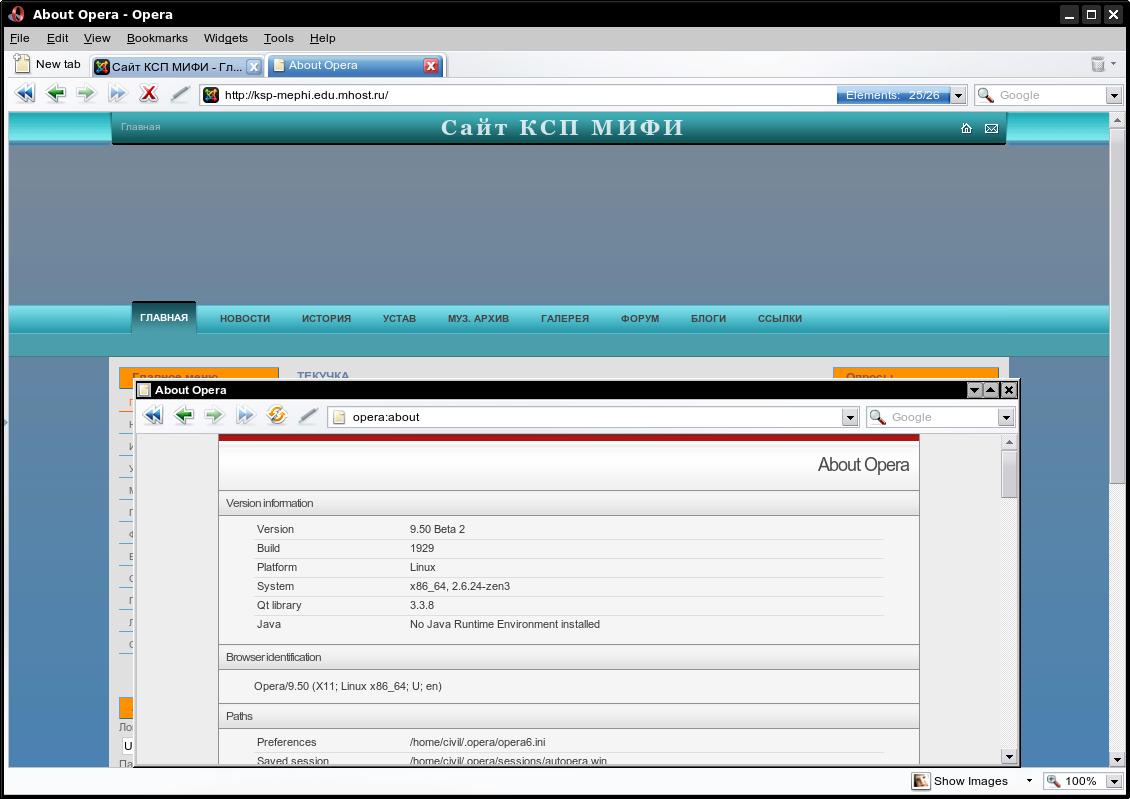
Task: Click the site favicon in address bar
Action: point(210,94)
